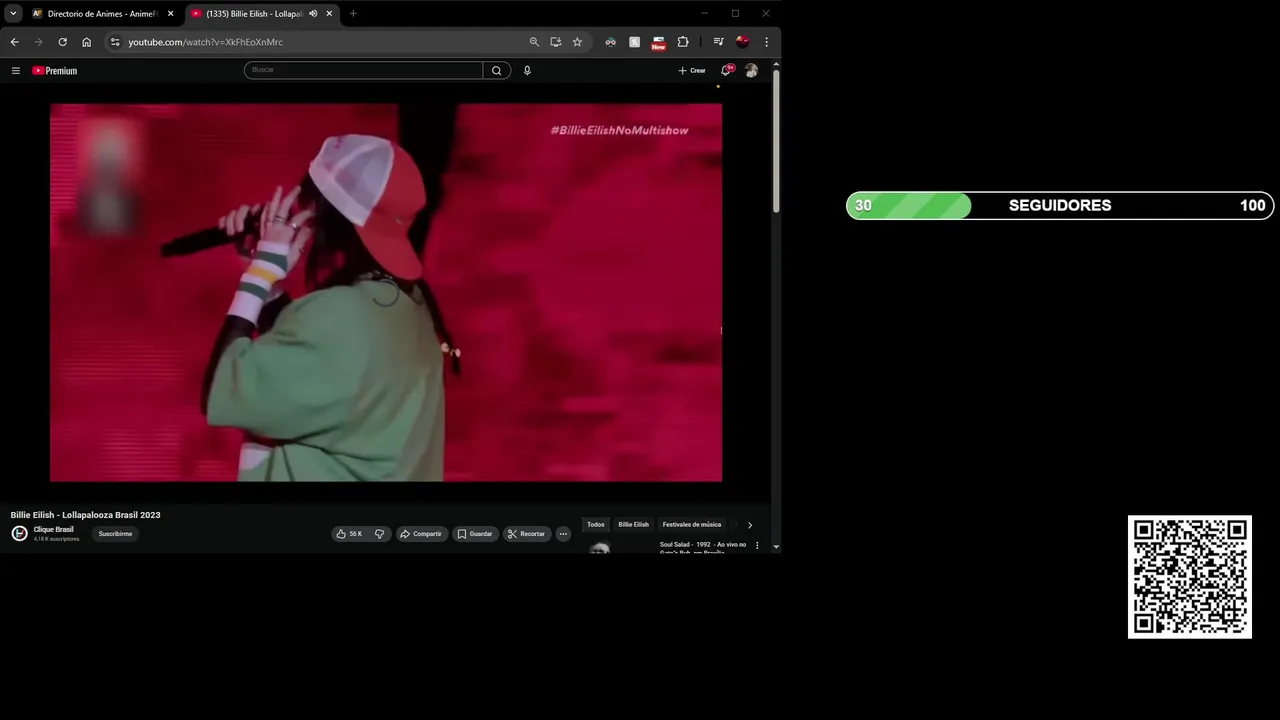
Task: Switch to the Directorio de Animes tab
Action: [103, 14]
